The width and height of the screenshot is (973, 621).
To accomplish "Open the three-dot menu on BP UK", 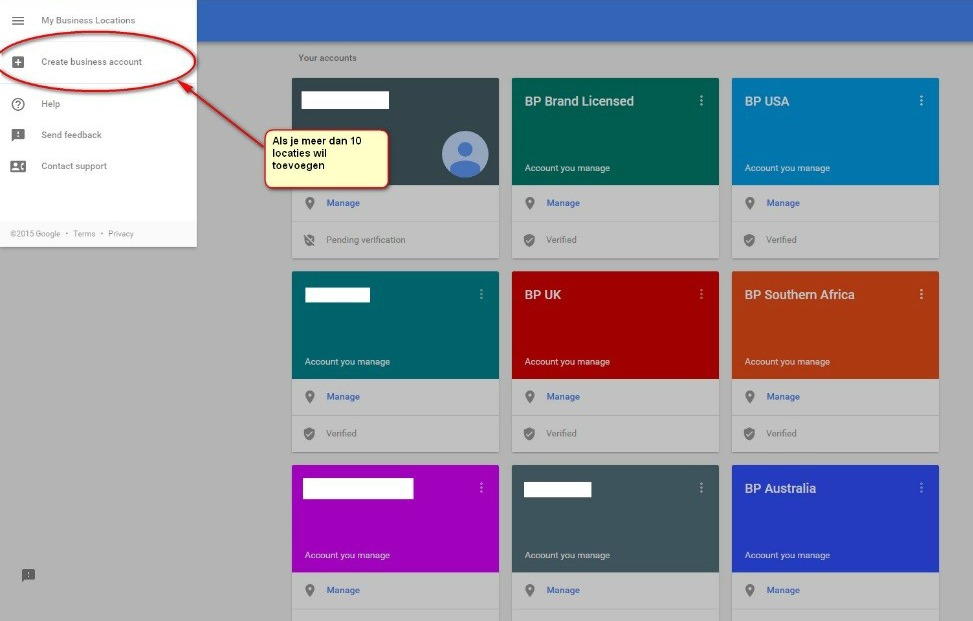I will 701,294.
